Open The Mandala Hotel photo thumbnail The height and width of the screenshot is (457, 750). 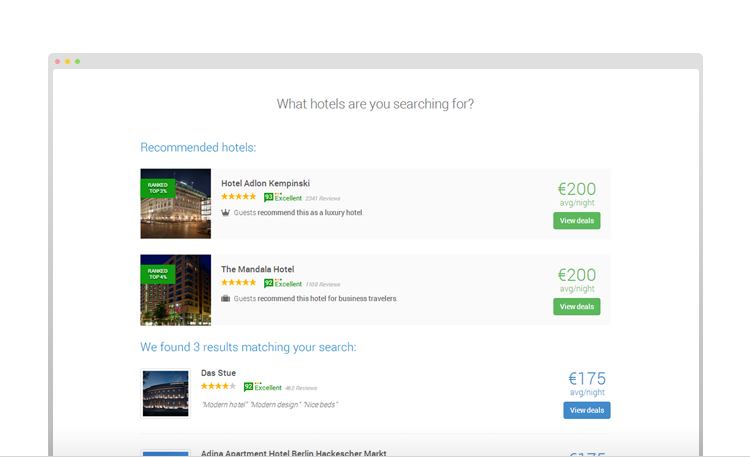[x=176, y=290]
